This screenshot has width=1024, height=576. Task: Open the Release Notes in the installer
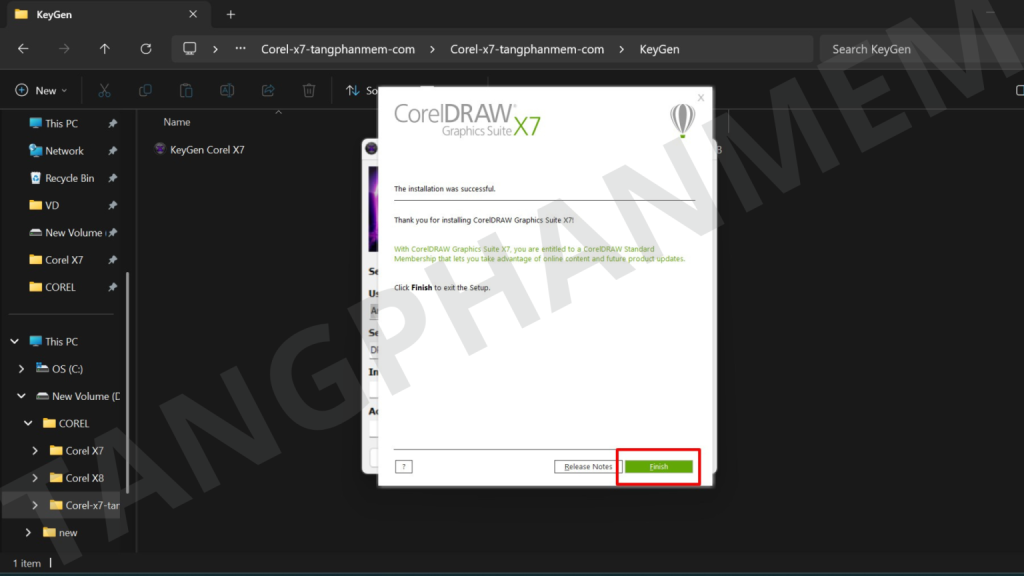[x=588, y=467]
